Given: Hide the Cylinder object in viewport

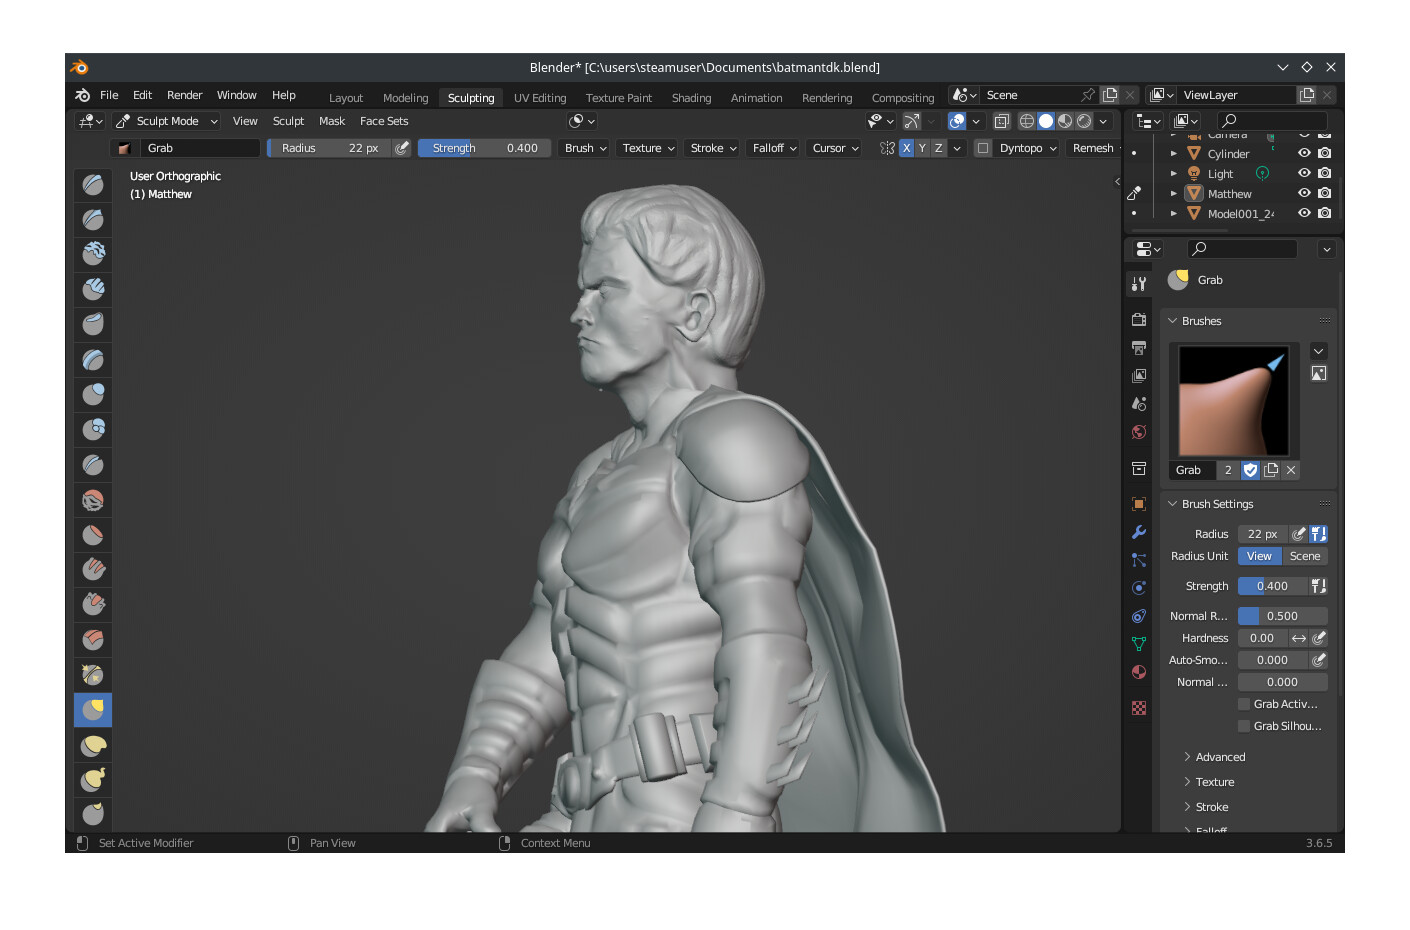Looking at the screenshot, I should pyautogui.click(x=1304, y=153).
